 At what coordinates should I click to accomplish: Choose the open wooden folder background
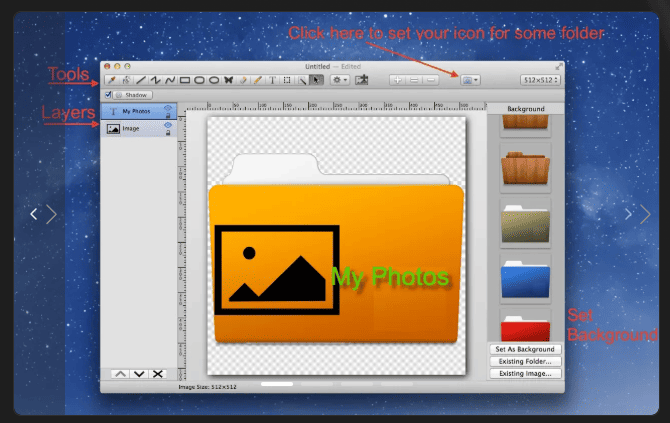tap(525, 167)
